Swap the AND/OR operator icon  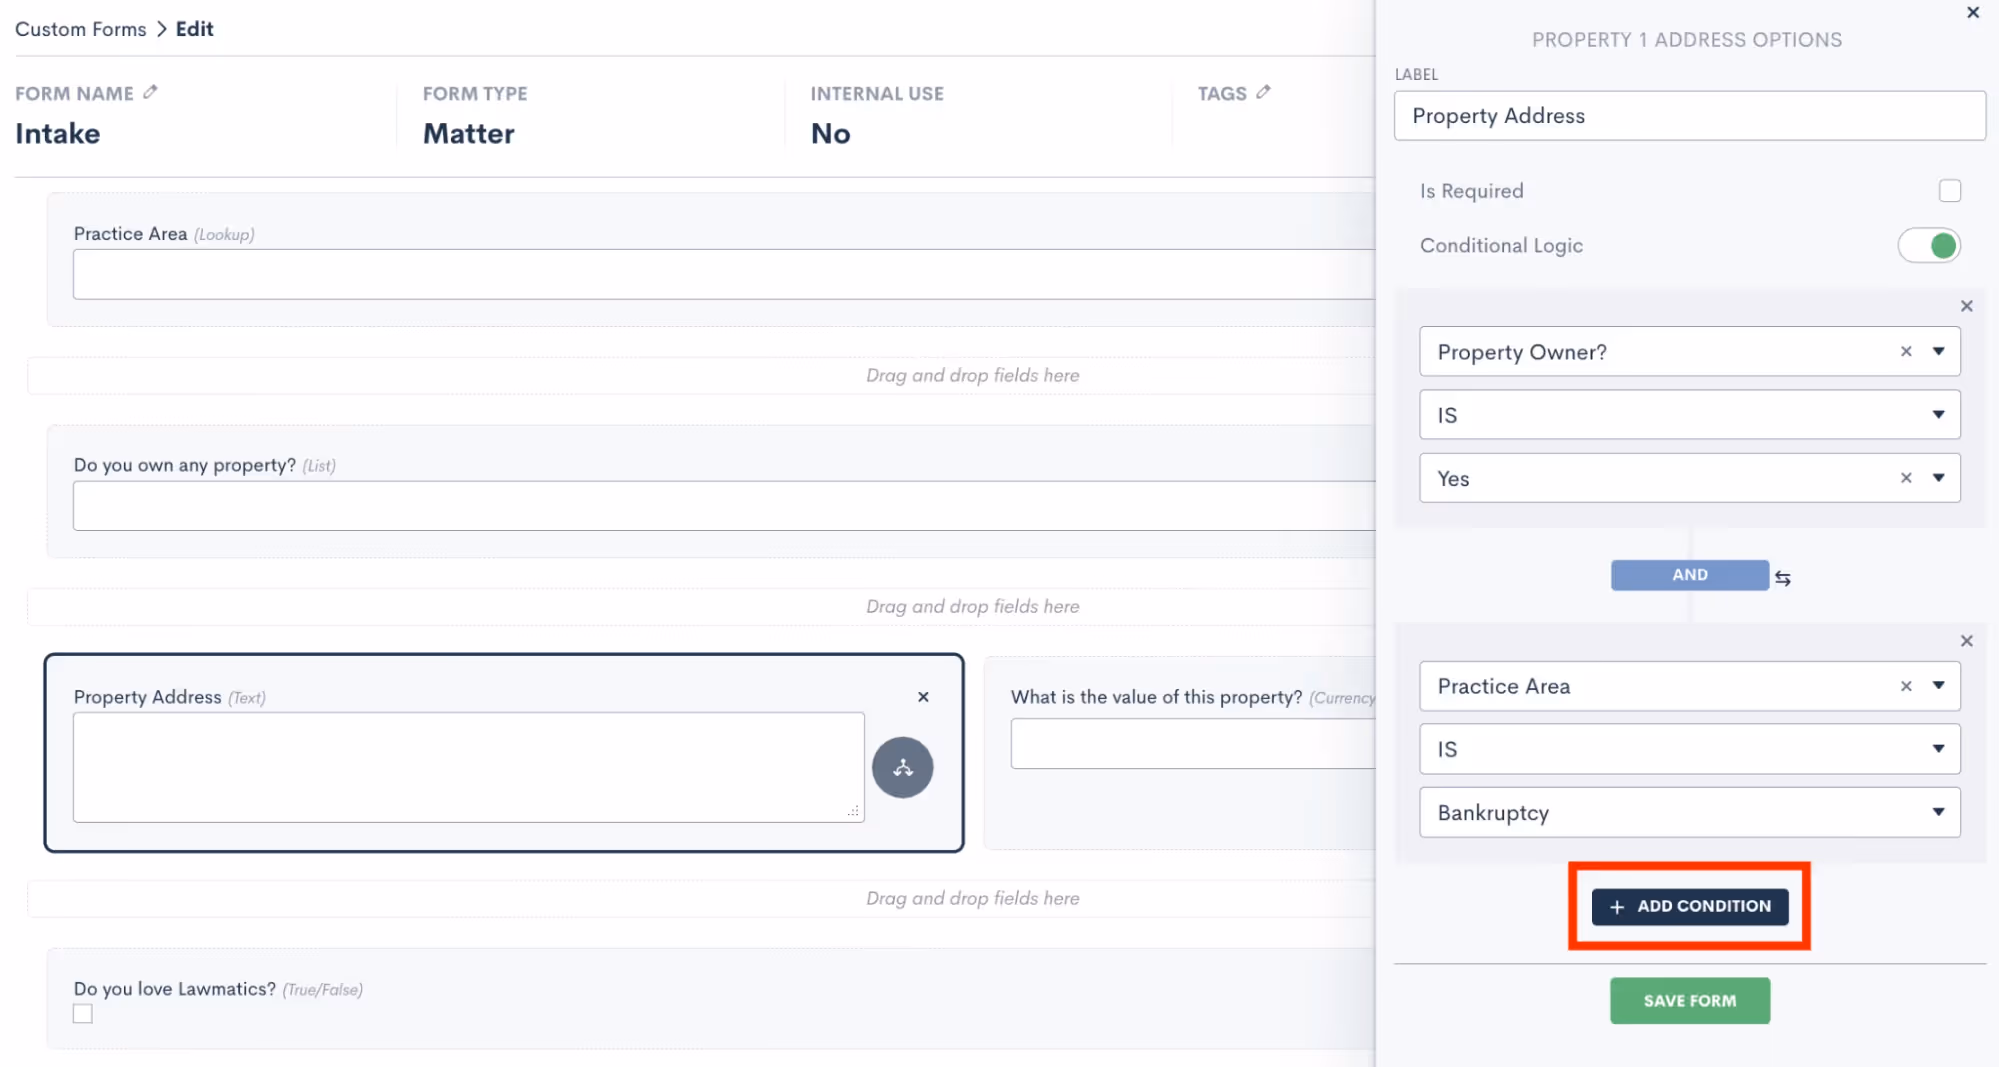pos(1783,578)
